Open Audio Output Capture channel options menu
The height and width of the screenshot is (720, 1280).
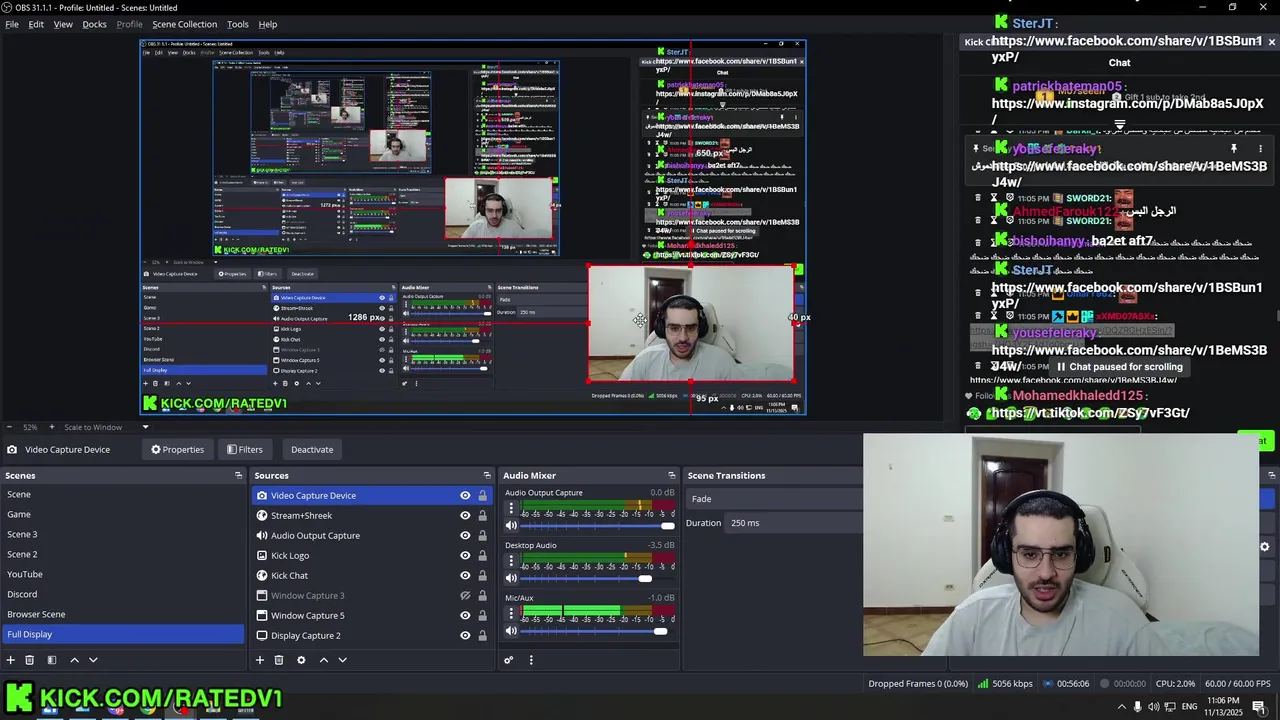511,508
